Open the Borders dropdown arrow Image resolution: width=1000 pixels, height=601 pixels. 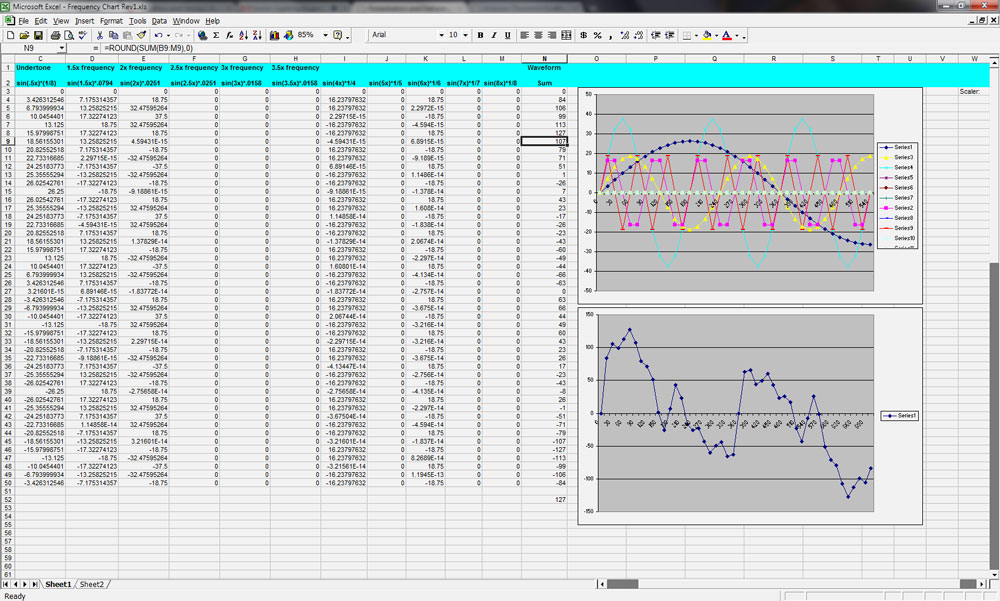(x=696, y=35)
